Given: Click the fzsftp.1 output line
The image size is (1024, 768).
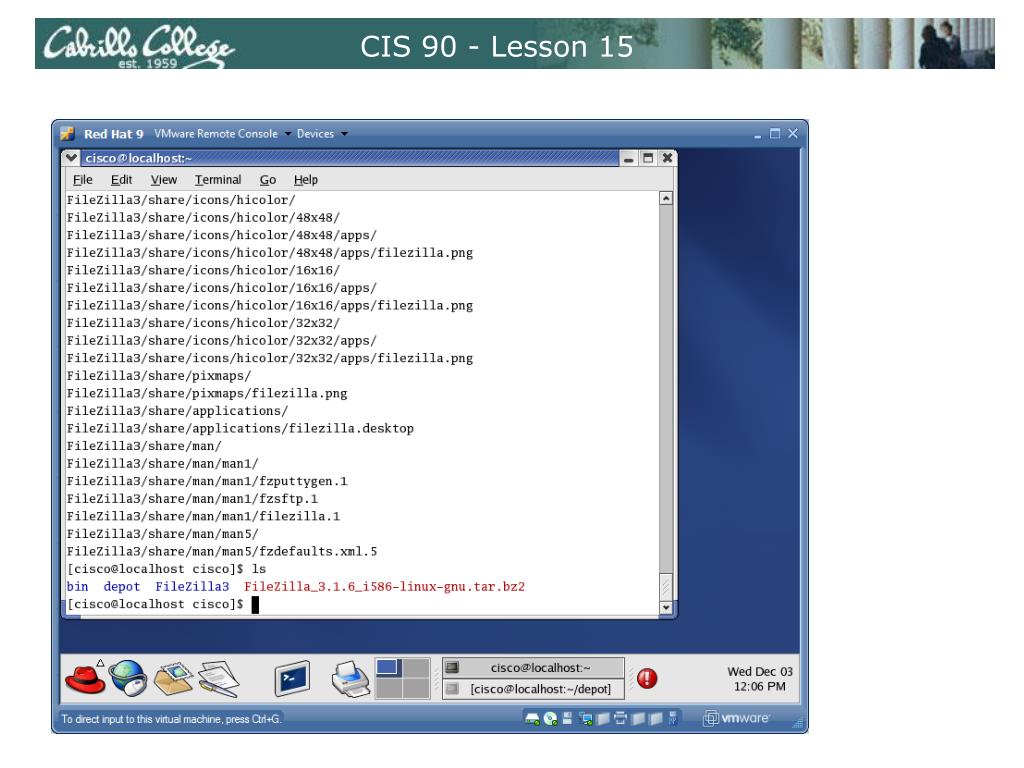Looking at the screenshot, I should pos(192,498).
